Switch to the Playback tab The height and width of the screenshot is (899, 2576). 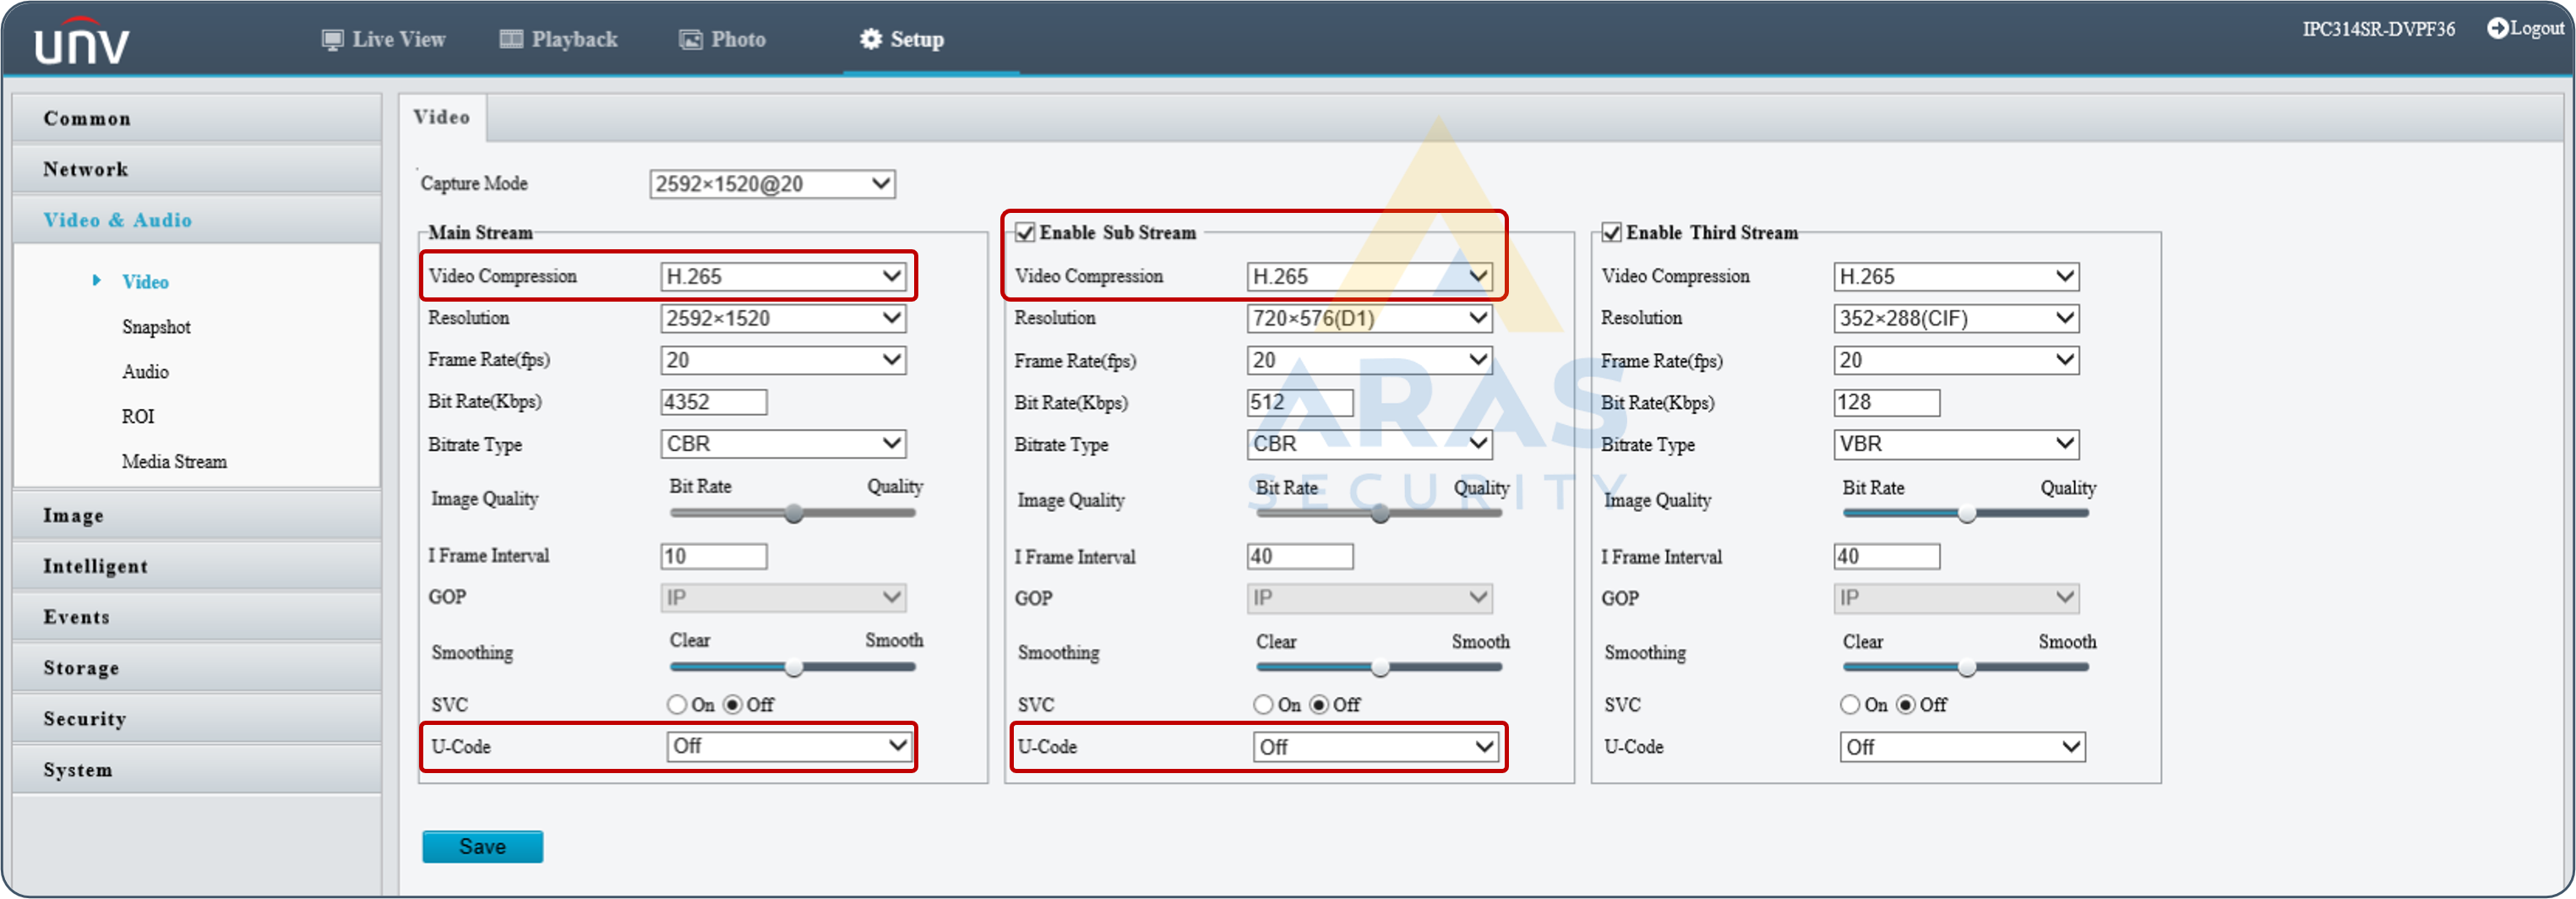559,40
